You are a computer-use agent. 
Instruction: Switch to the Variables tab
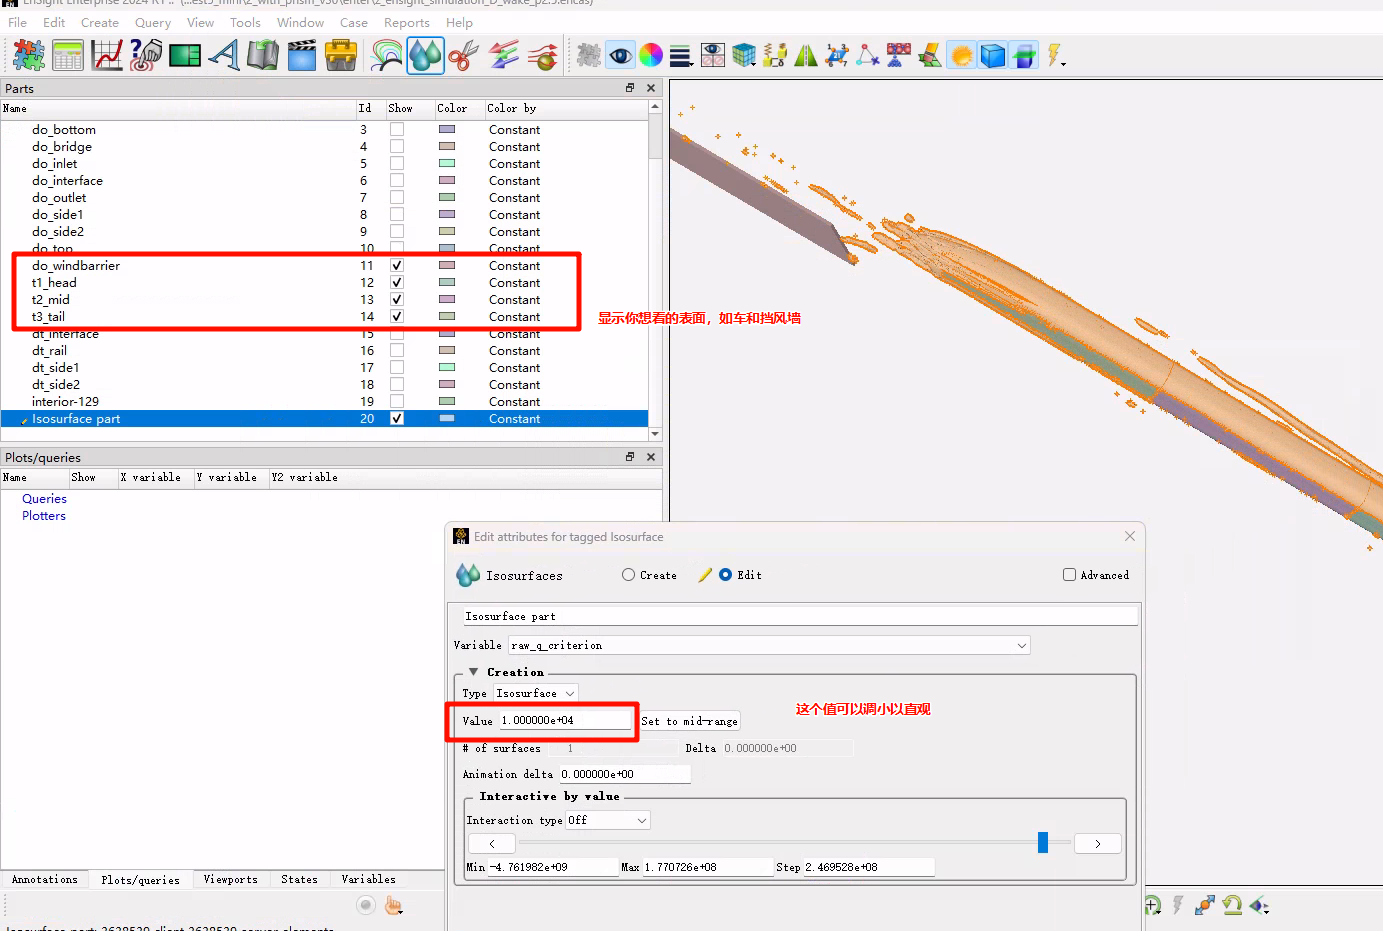[x=368, y=880]
